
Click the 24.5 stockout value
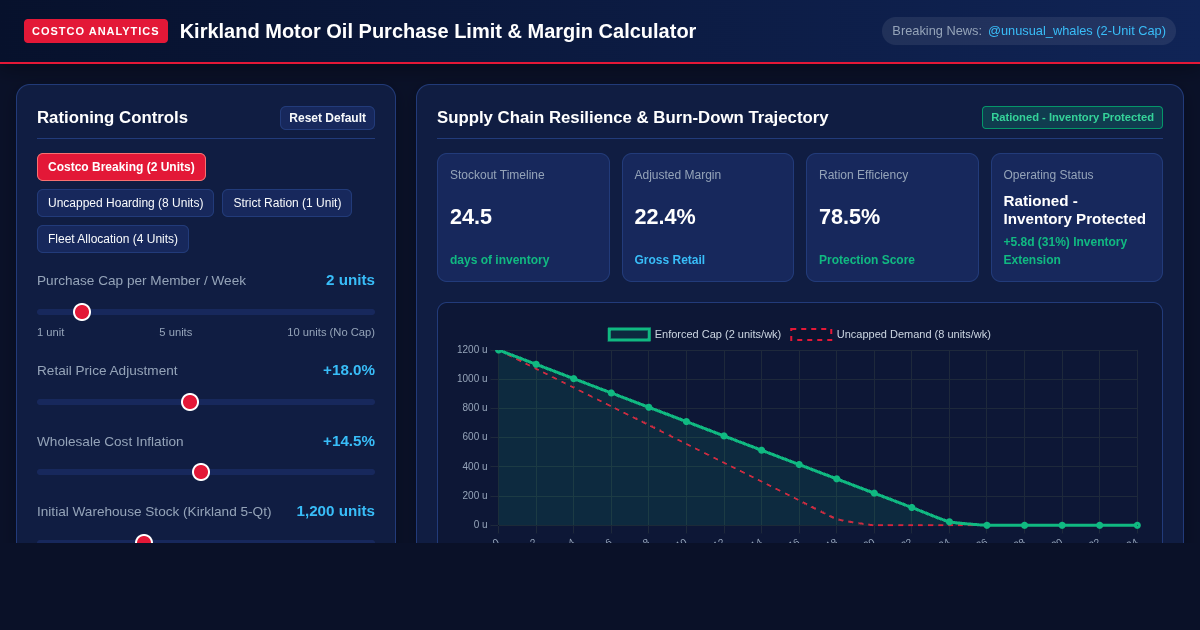pos(471,217)
